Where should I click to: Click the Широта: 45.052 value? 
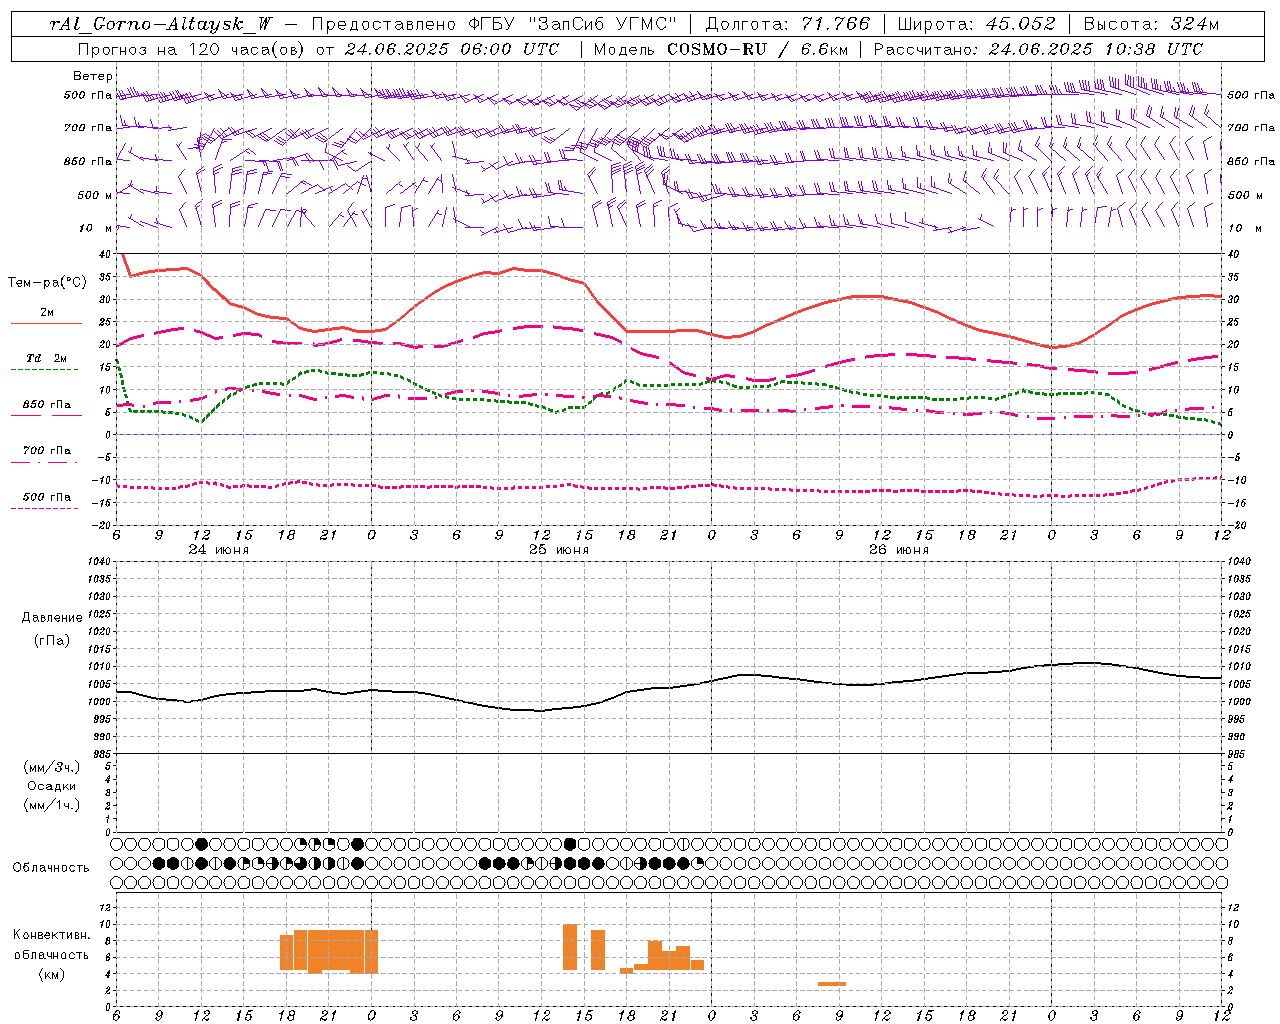(976, 24)
